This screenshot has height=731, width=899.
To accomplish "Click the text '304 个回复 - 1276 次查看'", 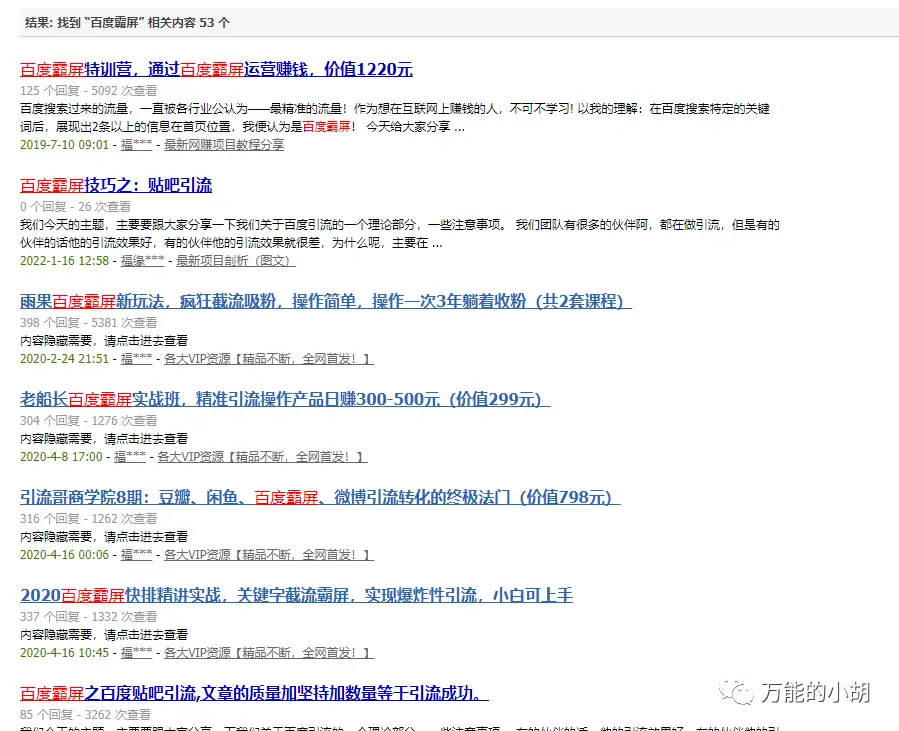I will tap(89, 421).
